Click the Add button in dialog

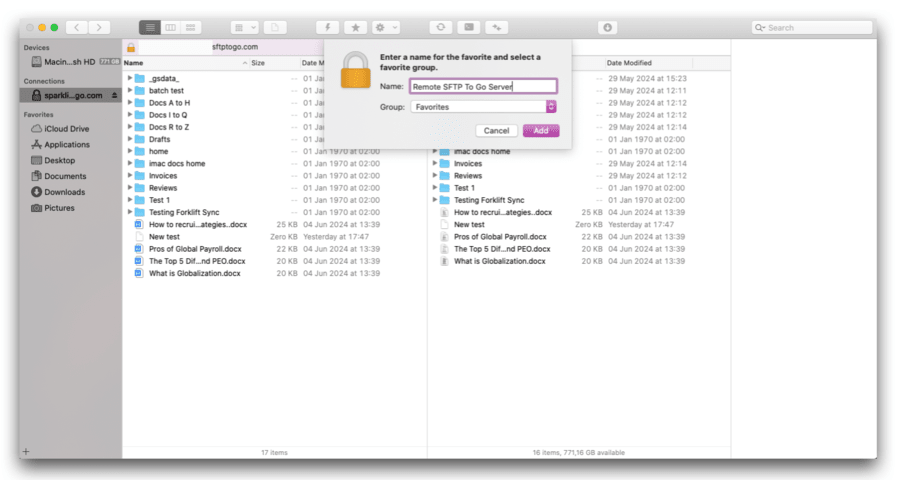(x=541, y=130)
